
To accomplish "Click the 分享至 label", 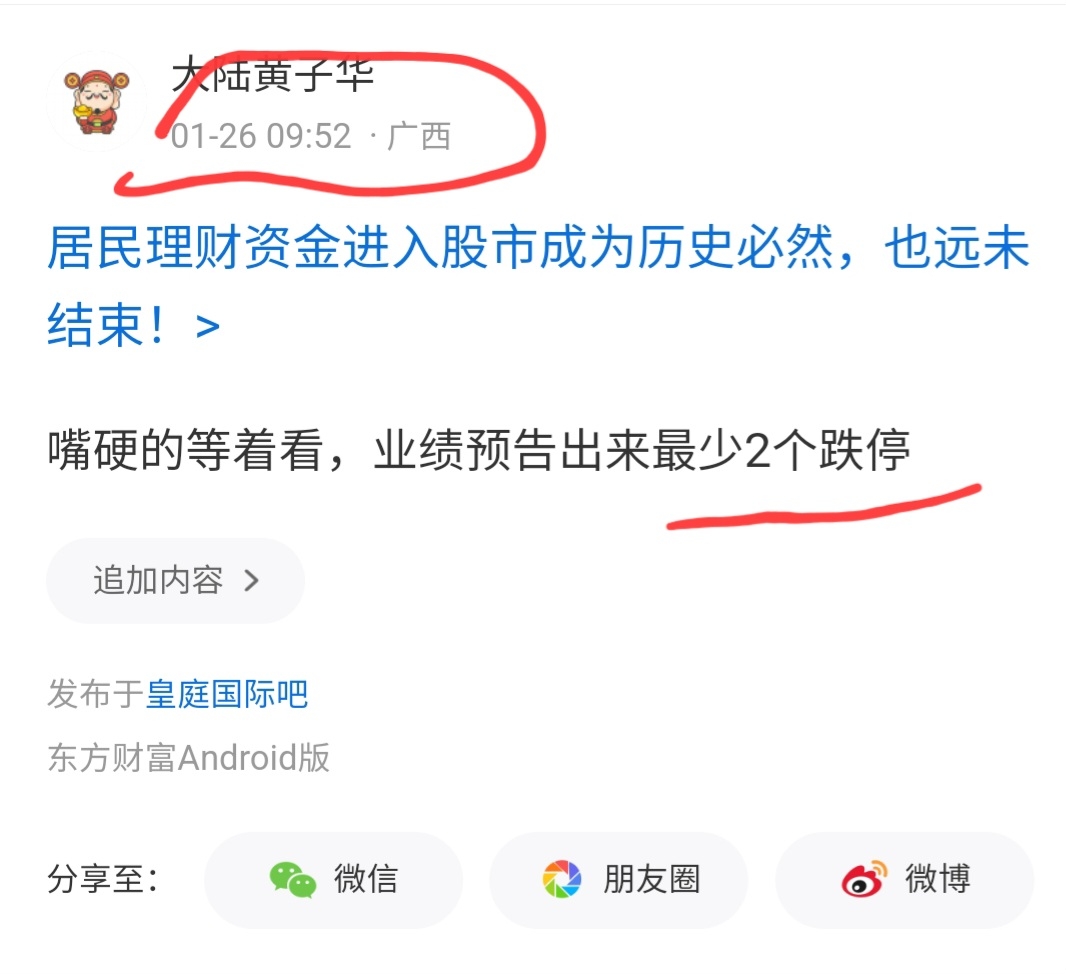I will [103, 879].
